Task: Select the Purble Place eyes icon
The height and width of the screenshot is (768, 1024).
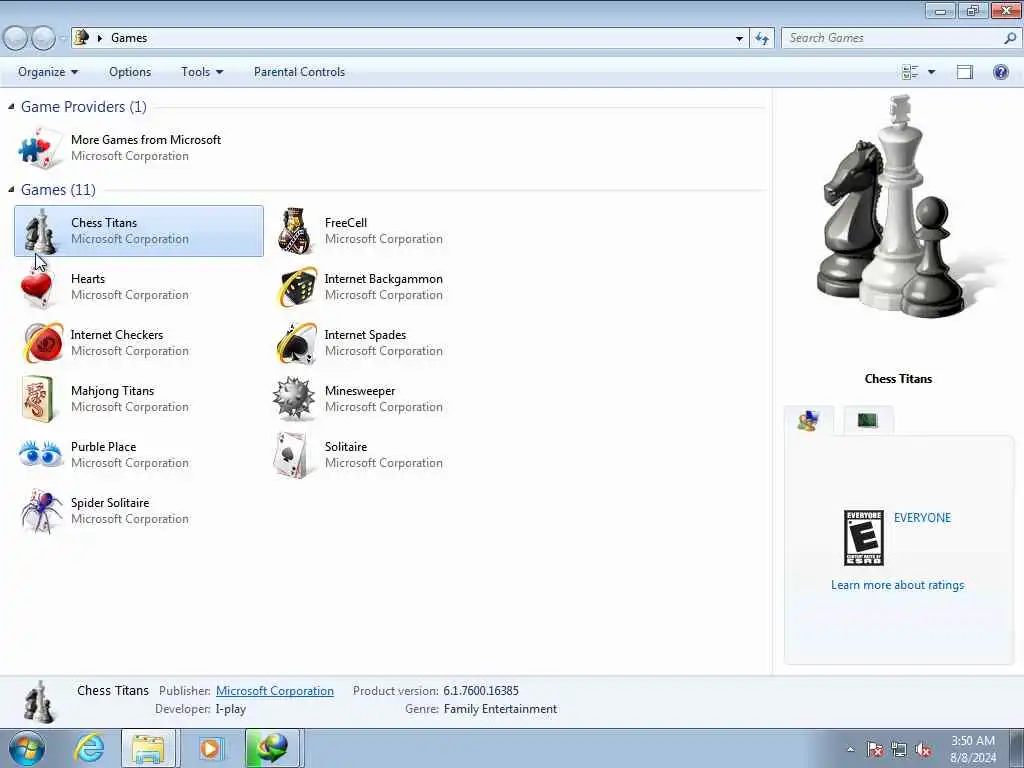Action: click(40, 454)
